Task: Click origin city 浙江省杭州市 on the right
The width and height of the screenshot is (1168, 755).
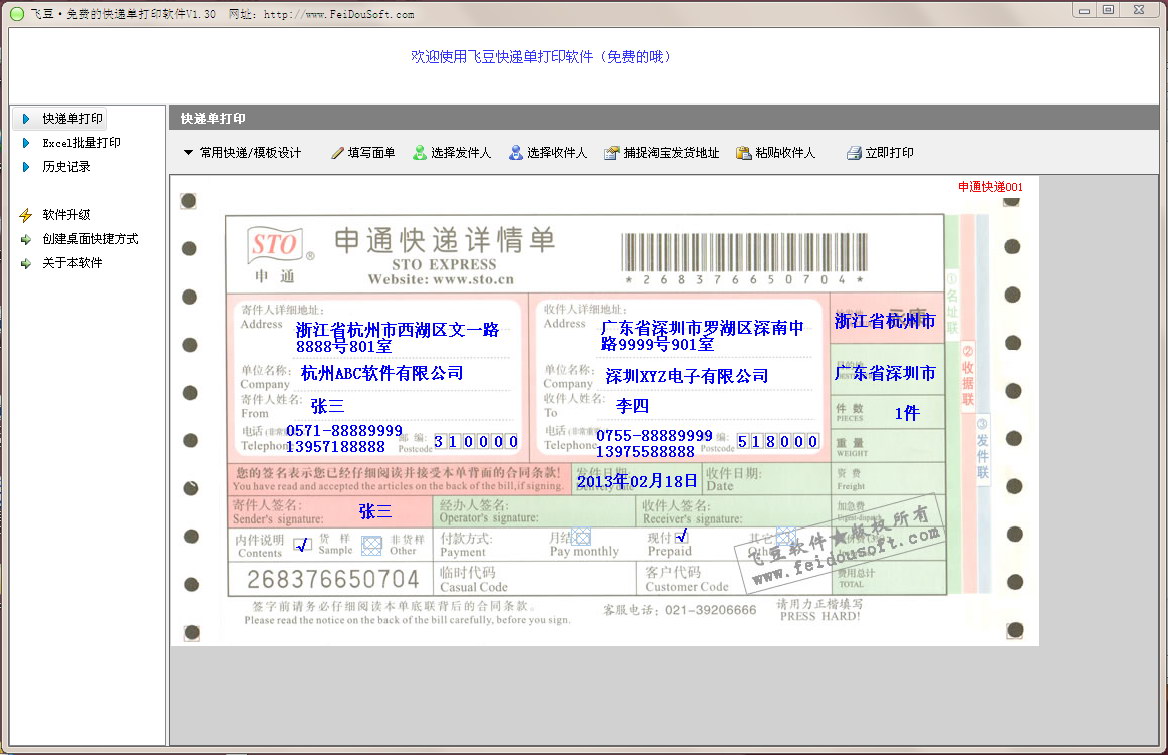Action: coord(885,321)
